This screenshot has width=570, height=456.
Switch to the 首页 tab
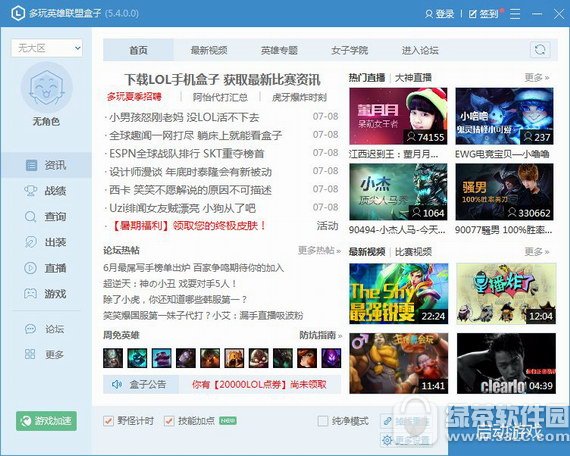pos(139,50)
